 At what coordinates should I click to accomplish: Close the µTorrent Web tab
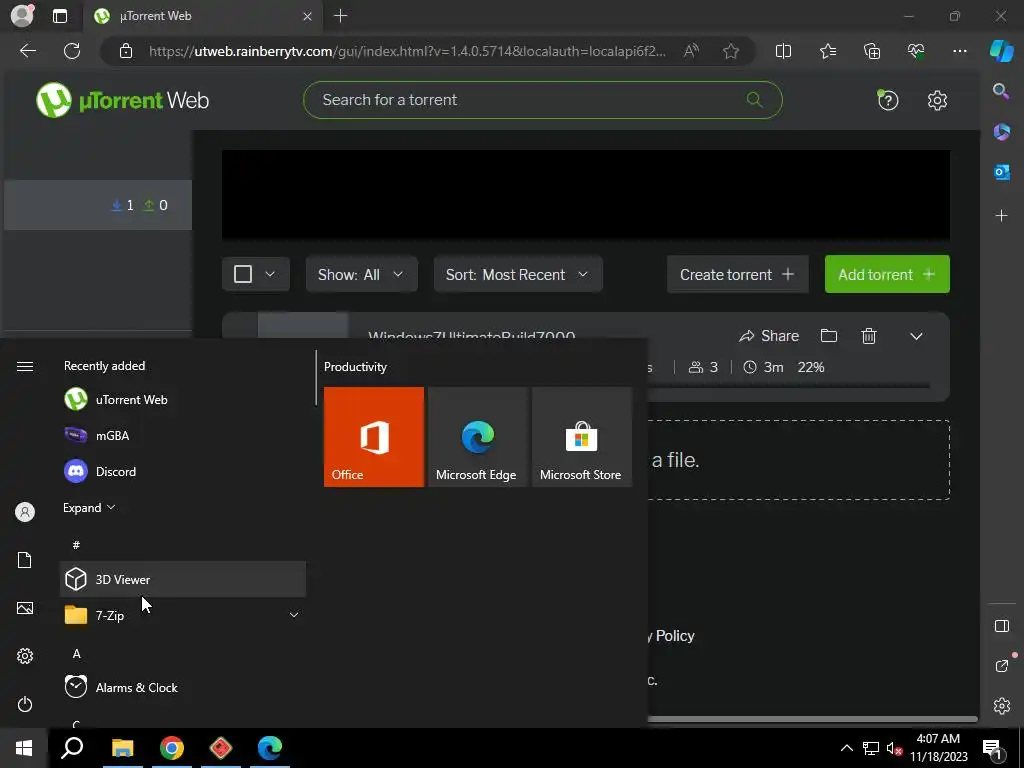tap(308, 16)
